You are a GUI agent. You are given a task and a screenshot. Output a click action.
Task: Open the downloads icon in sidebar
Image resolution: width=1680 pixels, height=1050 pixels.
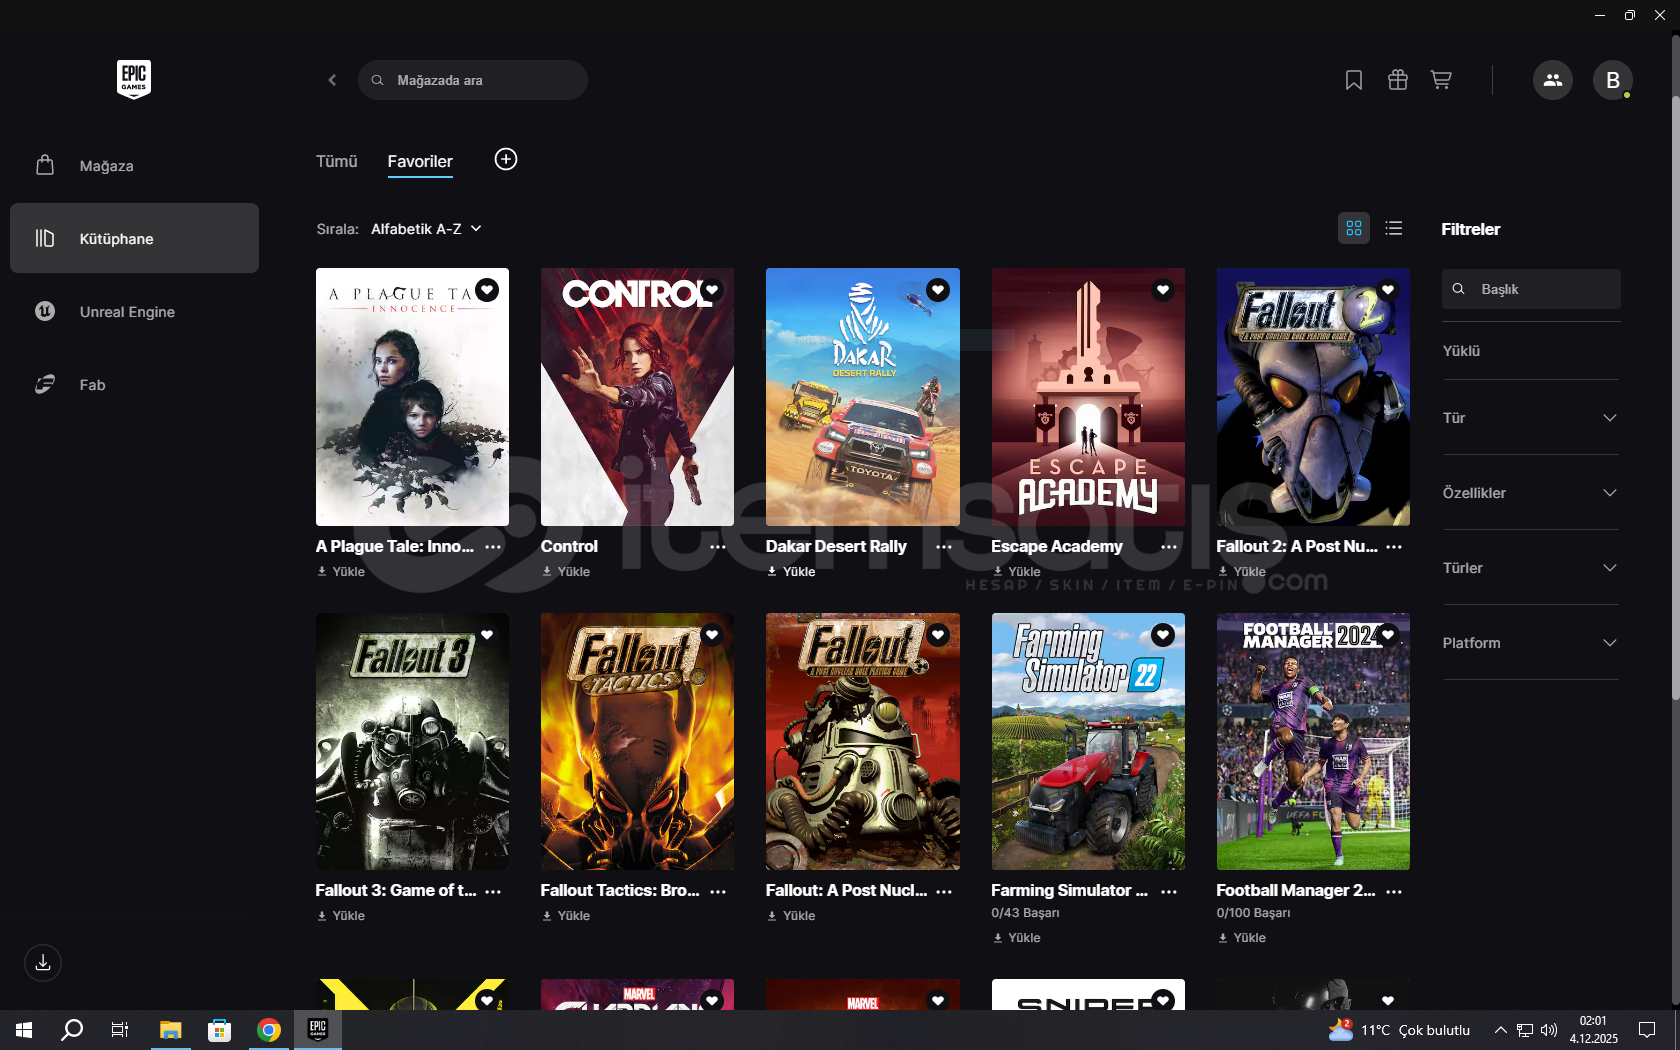(43, 963)
